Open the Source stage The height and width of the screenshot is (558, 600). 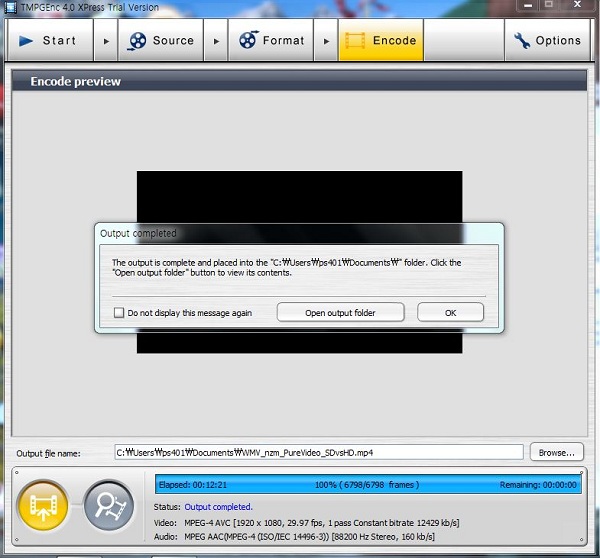160,40
